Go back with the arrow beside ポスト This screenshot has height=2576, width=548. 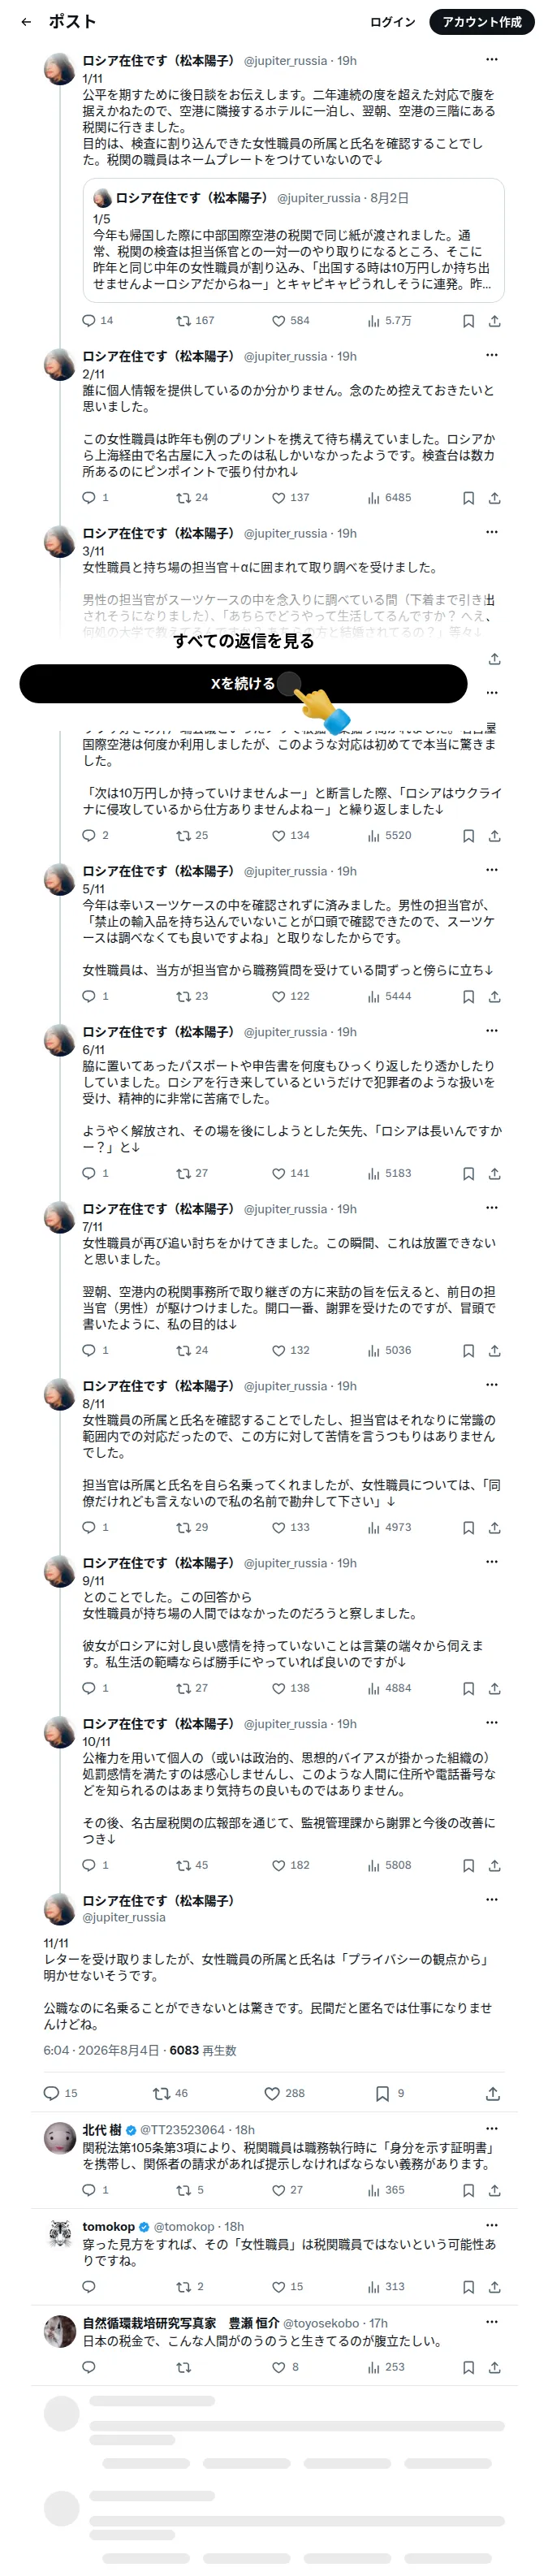(26, 21)
